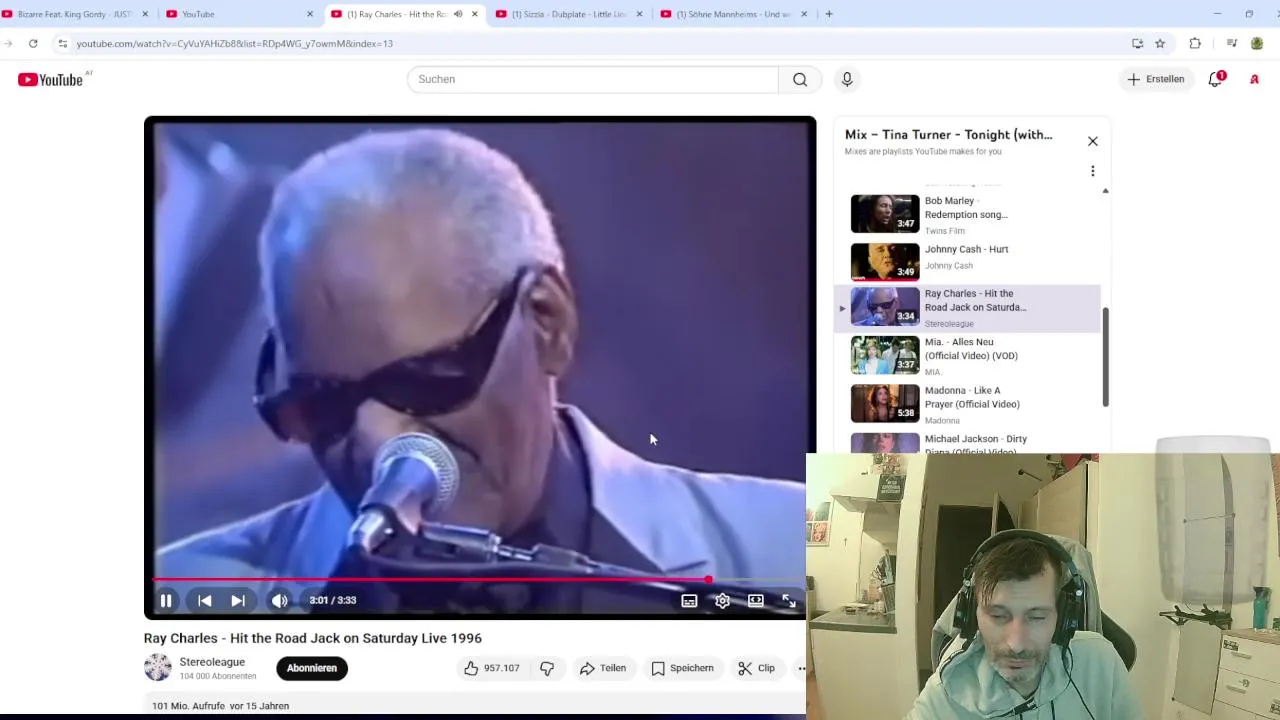This screenshot has height=720, width=1280.
Task: Mute audio on the Ray Charles tab
Action: tap(458, 14)
